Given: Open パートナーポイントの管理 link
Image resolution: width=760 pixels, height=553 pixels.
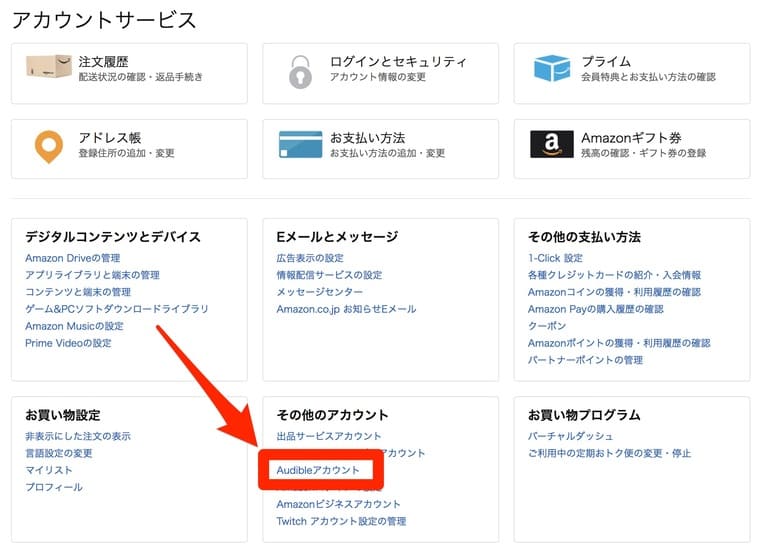Looking at the screenshot, I should (x=586, y=360).
